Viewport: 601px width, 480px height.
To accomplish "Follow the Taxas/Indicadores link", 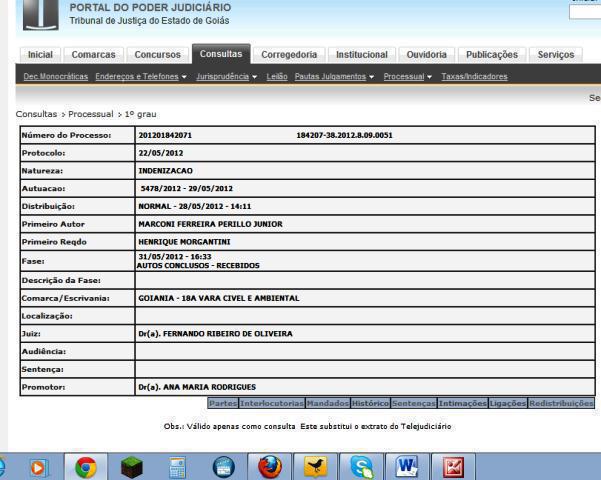I will tap(474, 77).
